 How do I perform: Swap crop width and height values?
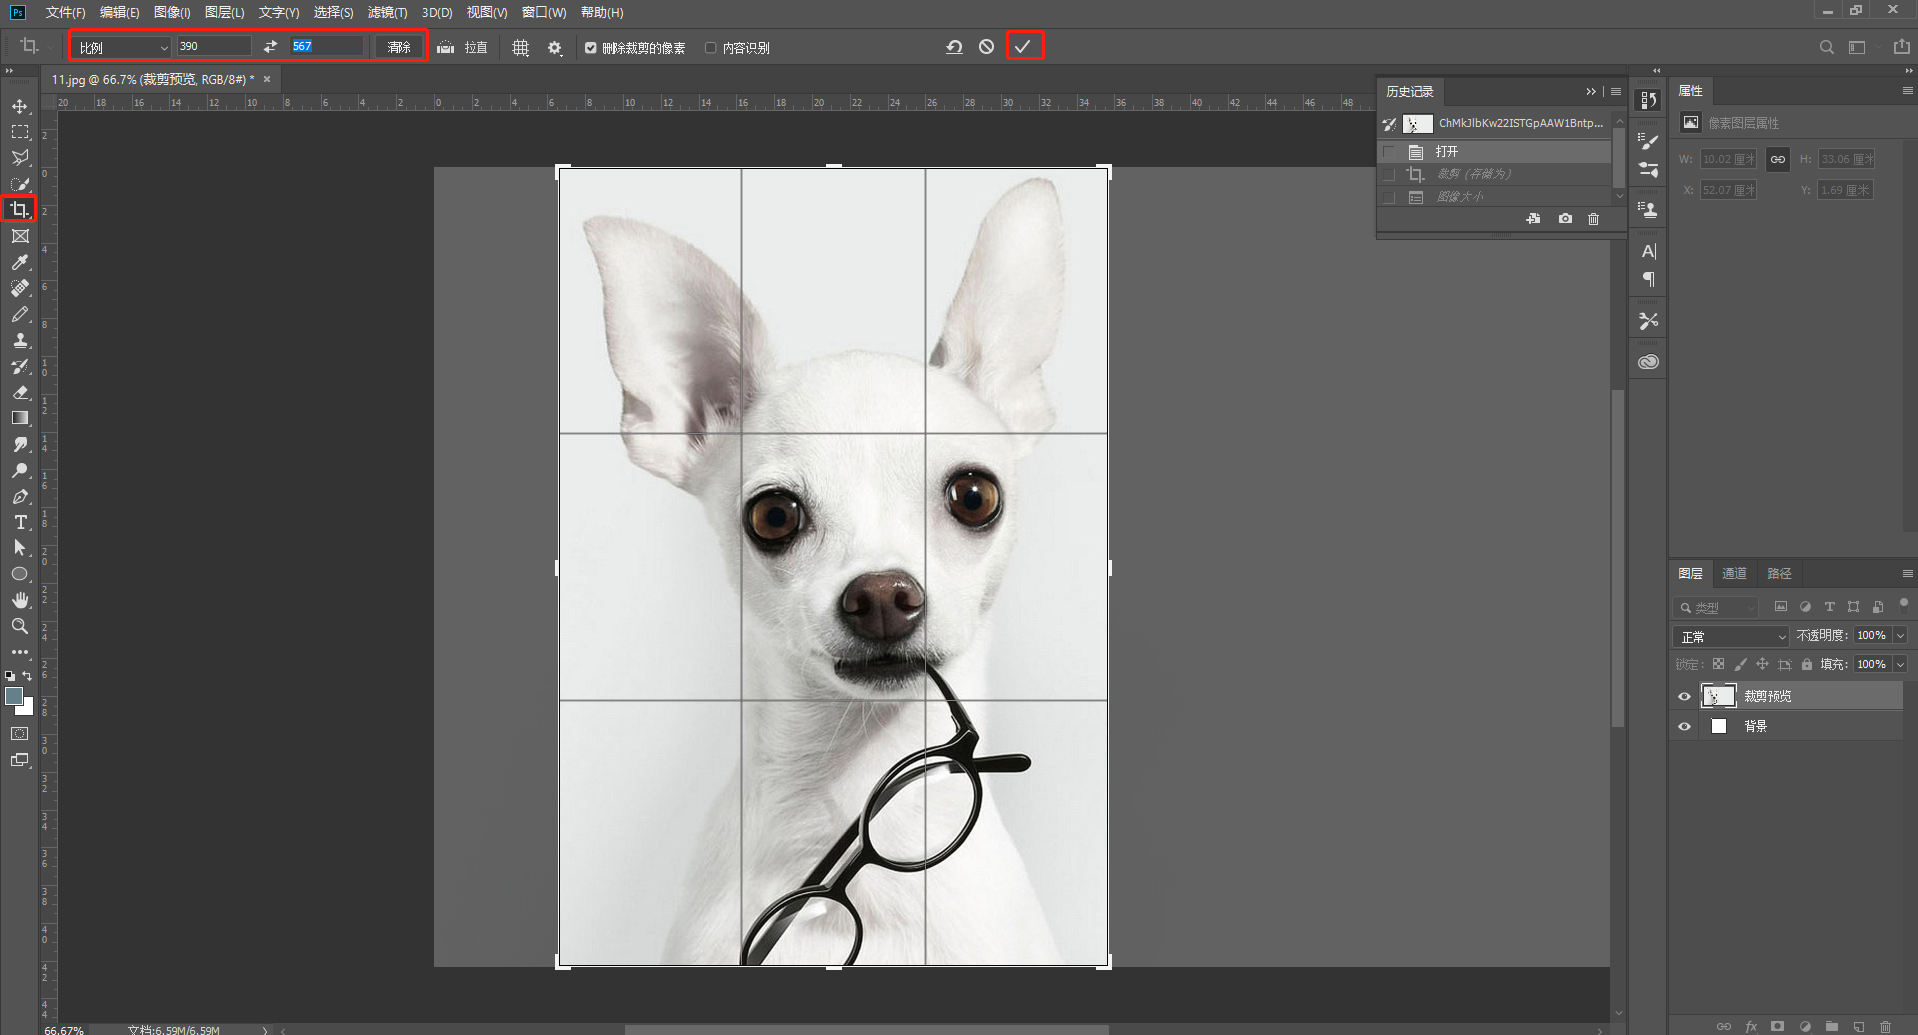point(270,47)
